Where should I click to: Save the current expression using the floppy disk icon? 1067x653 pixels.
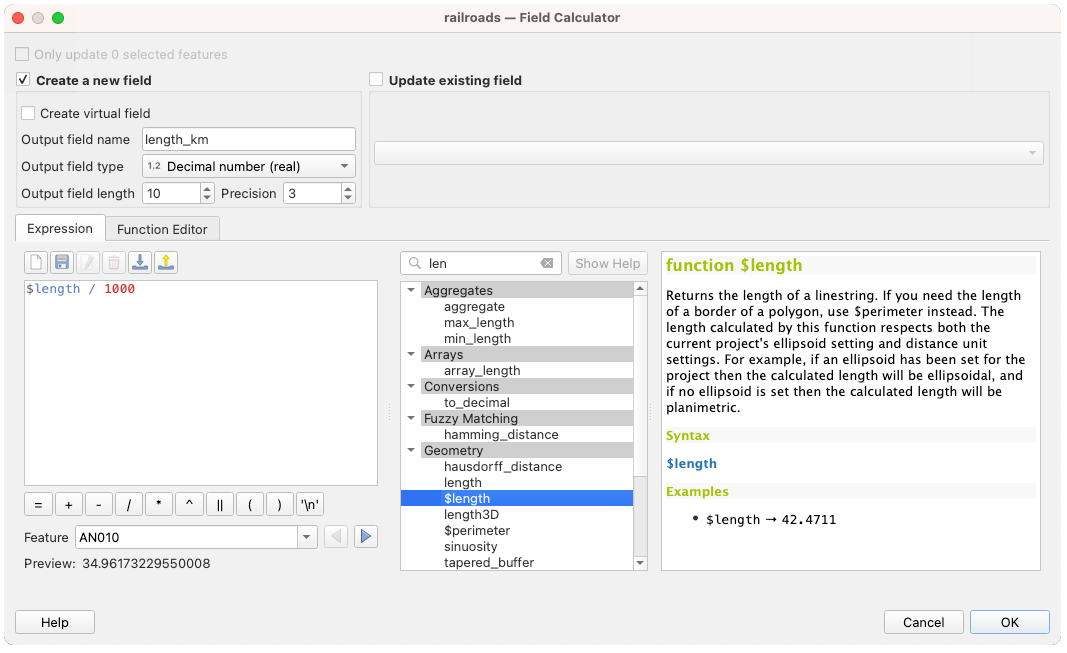pos(61,262)
